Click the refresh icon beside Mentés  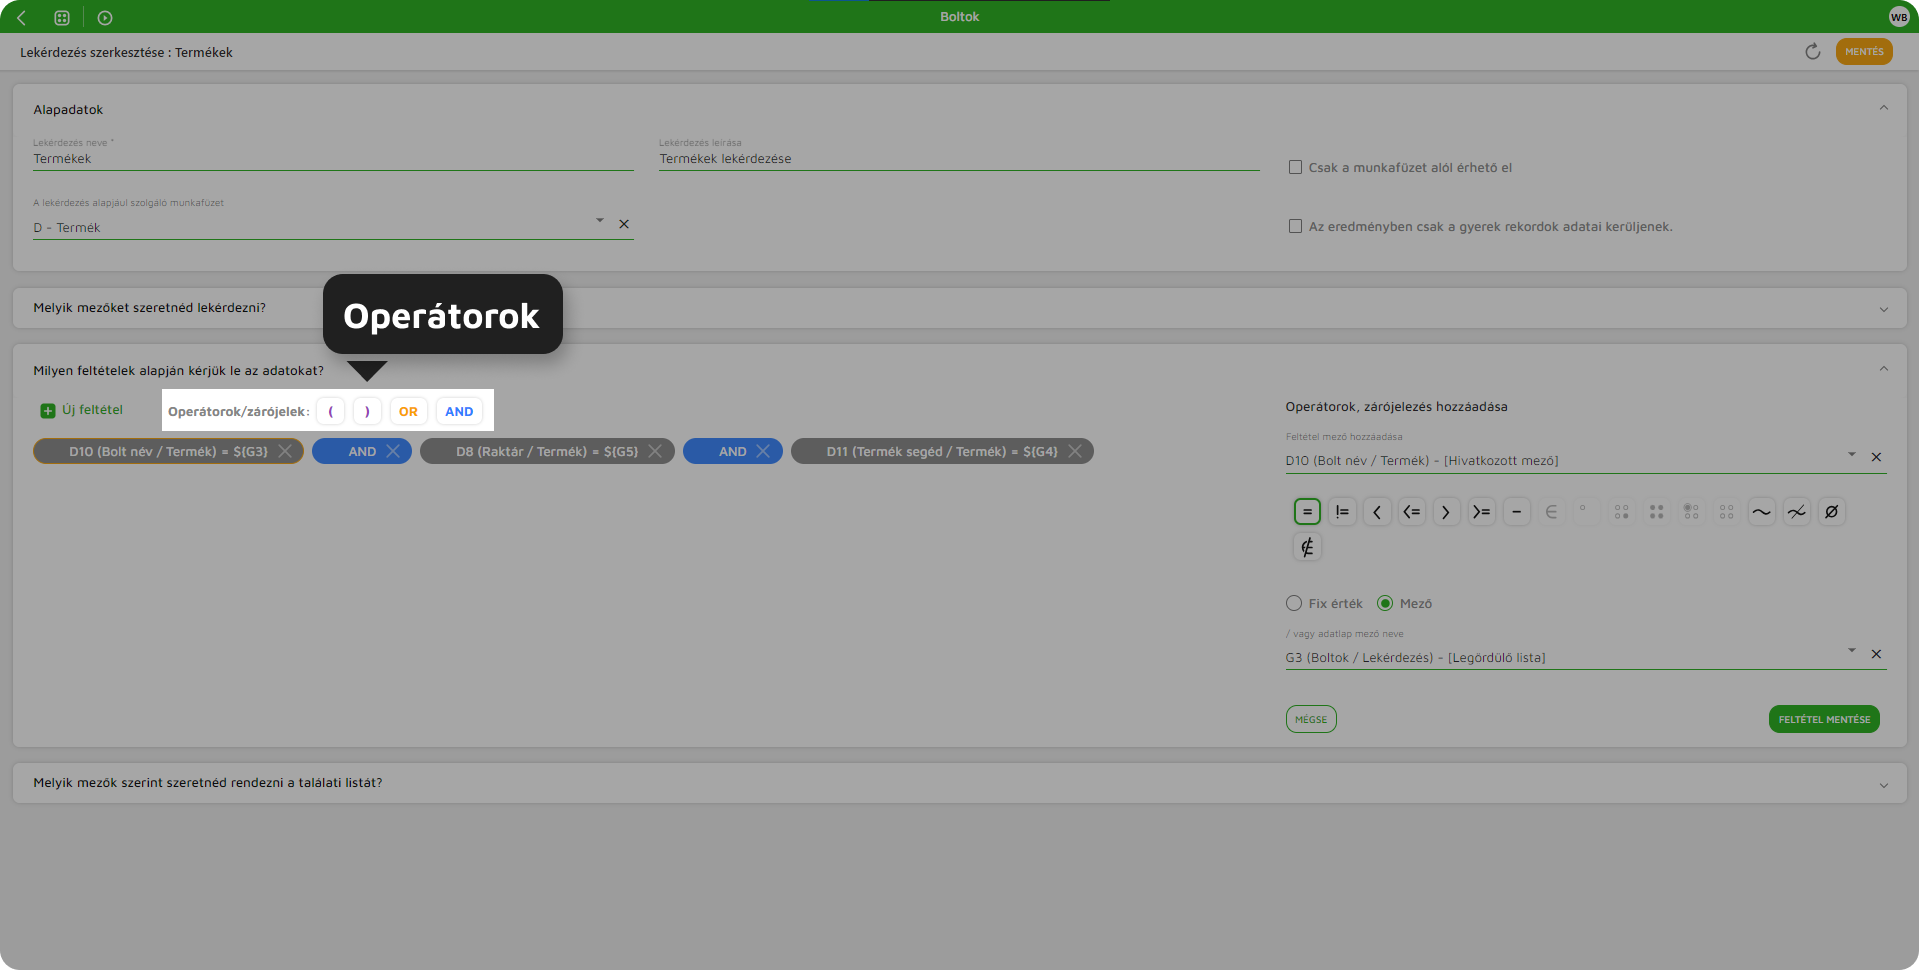pos(1812,52)
